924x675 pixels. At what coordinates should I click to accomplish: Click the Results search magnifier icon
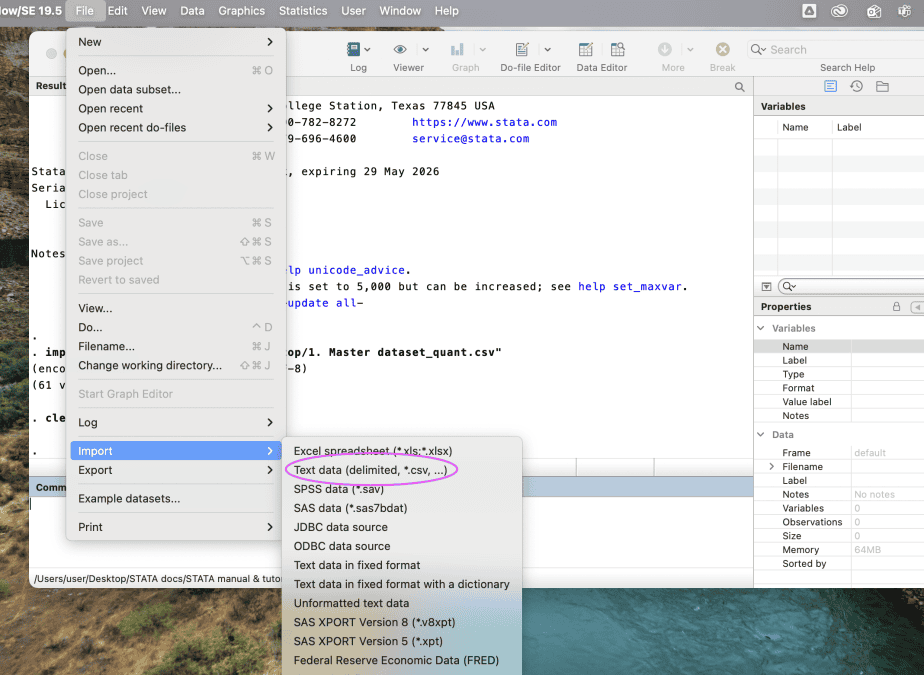tap(740, 87)
